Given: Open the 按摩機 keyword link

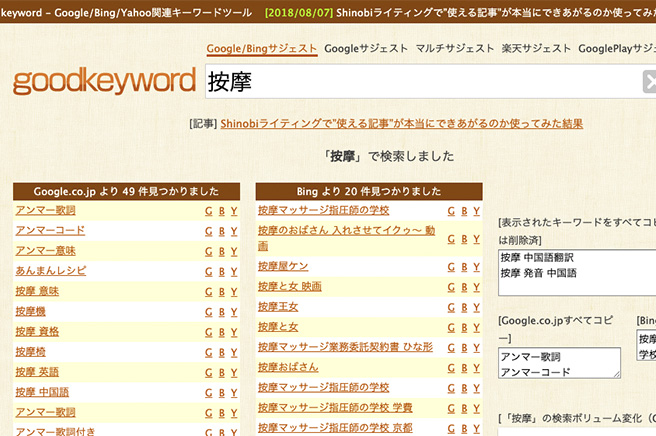Looking at the screenshot, I should (x=31, y=311).
